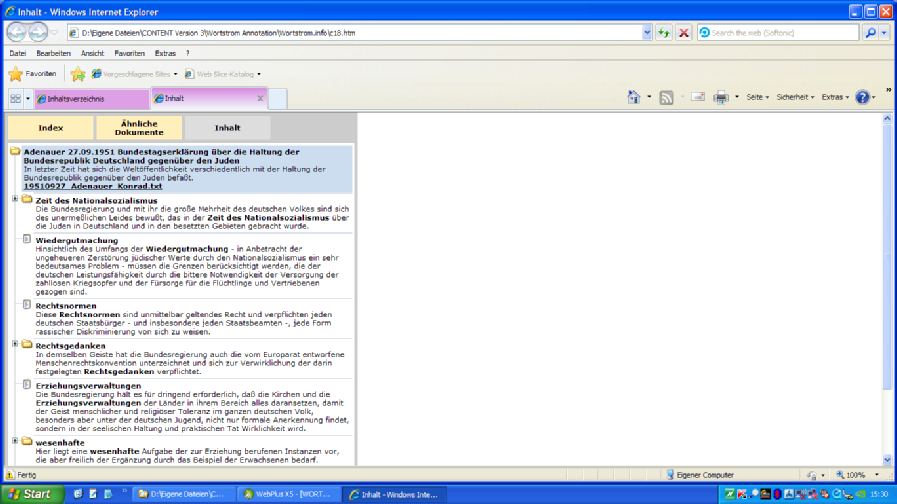Stop loading with the red X icon

pos(683,33)
